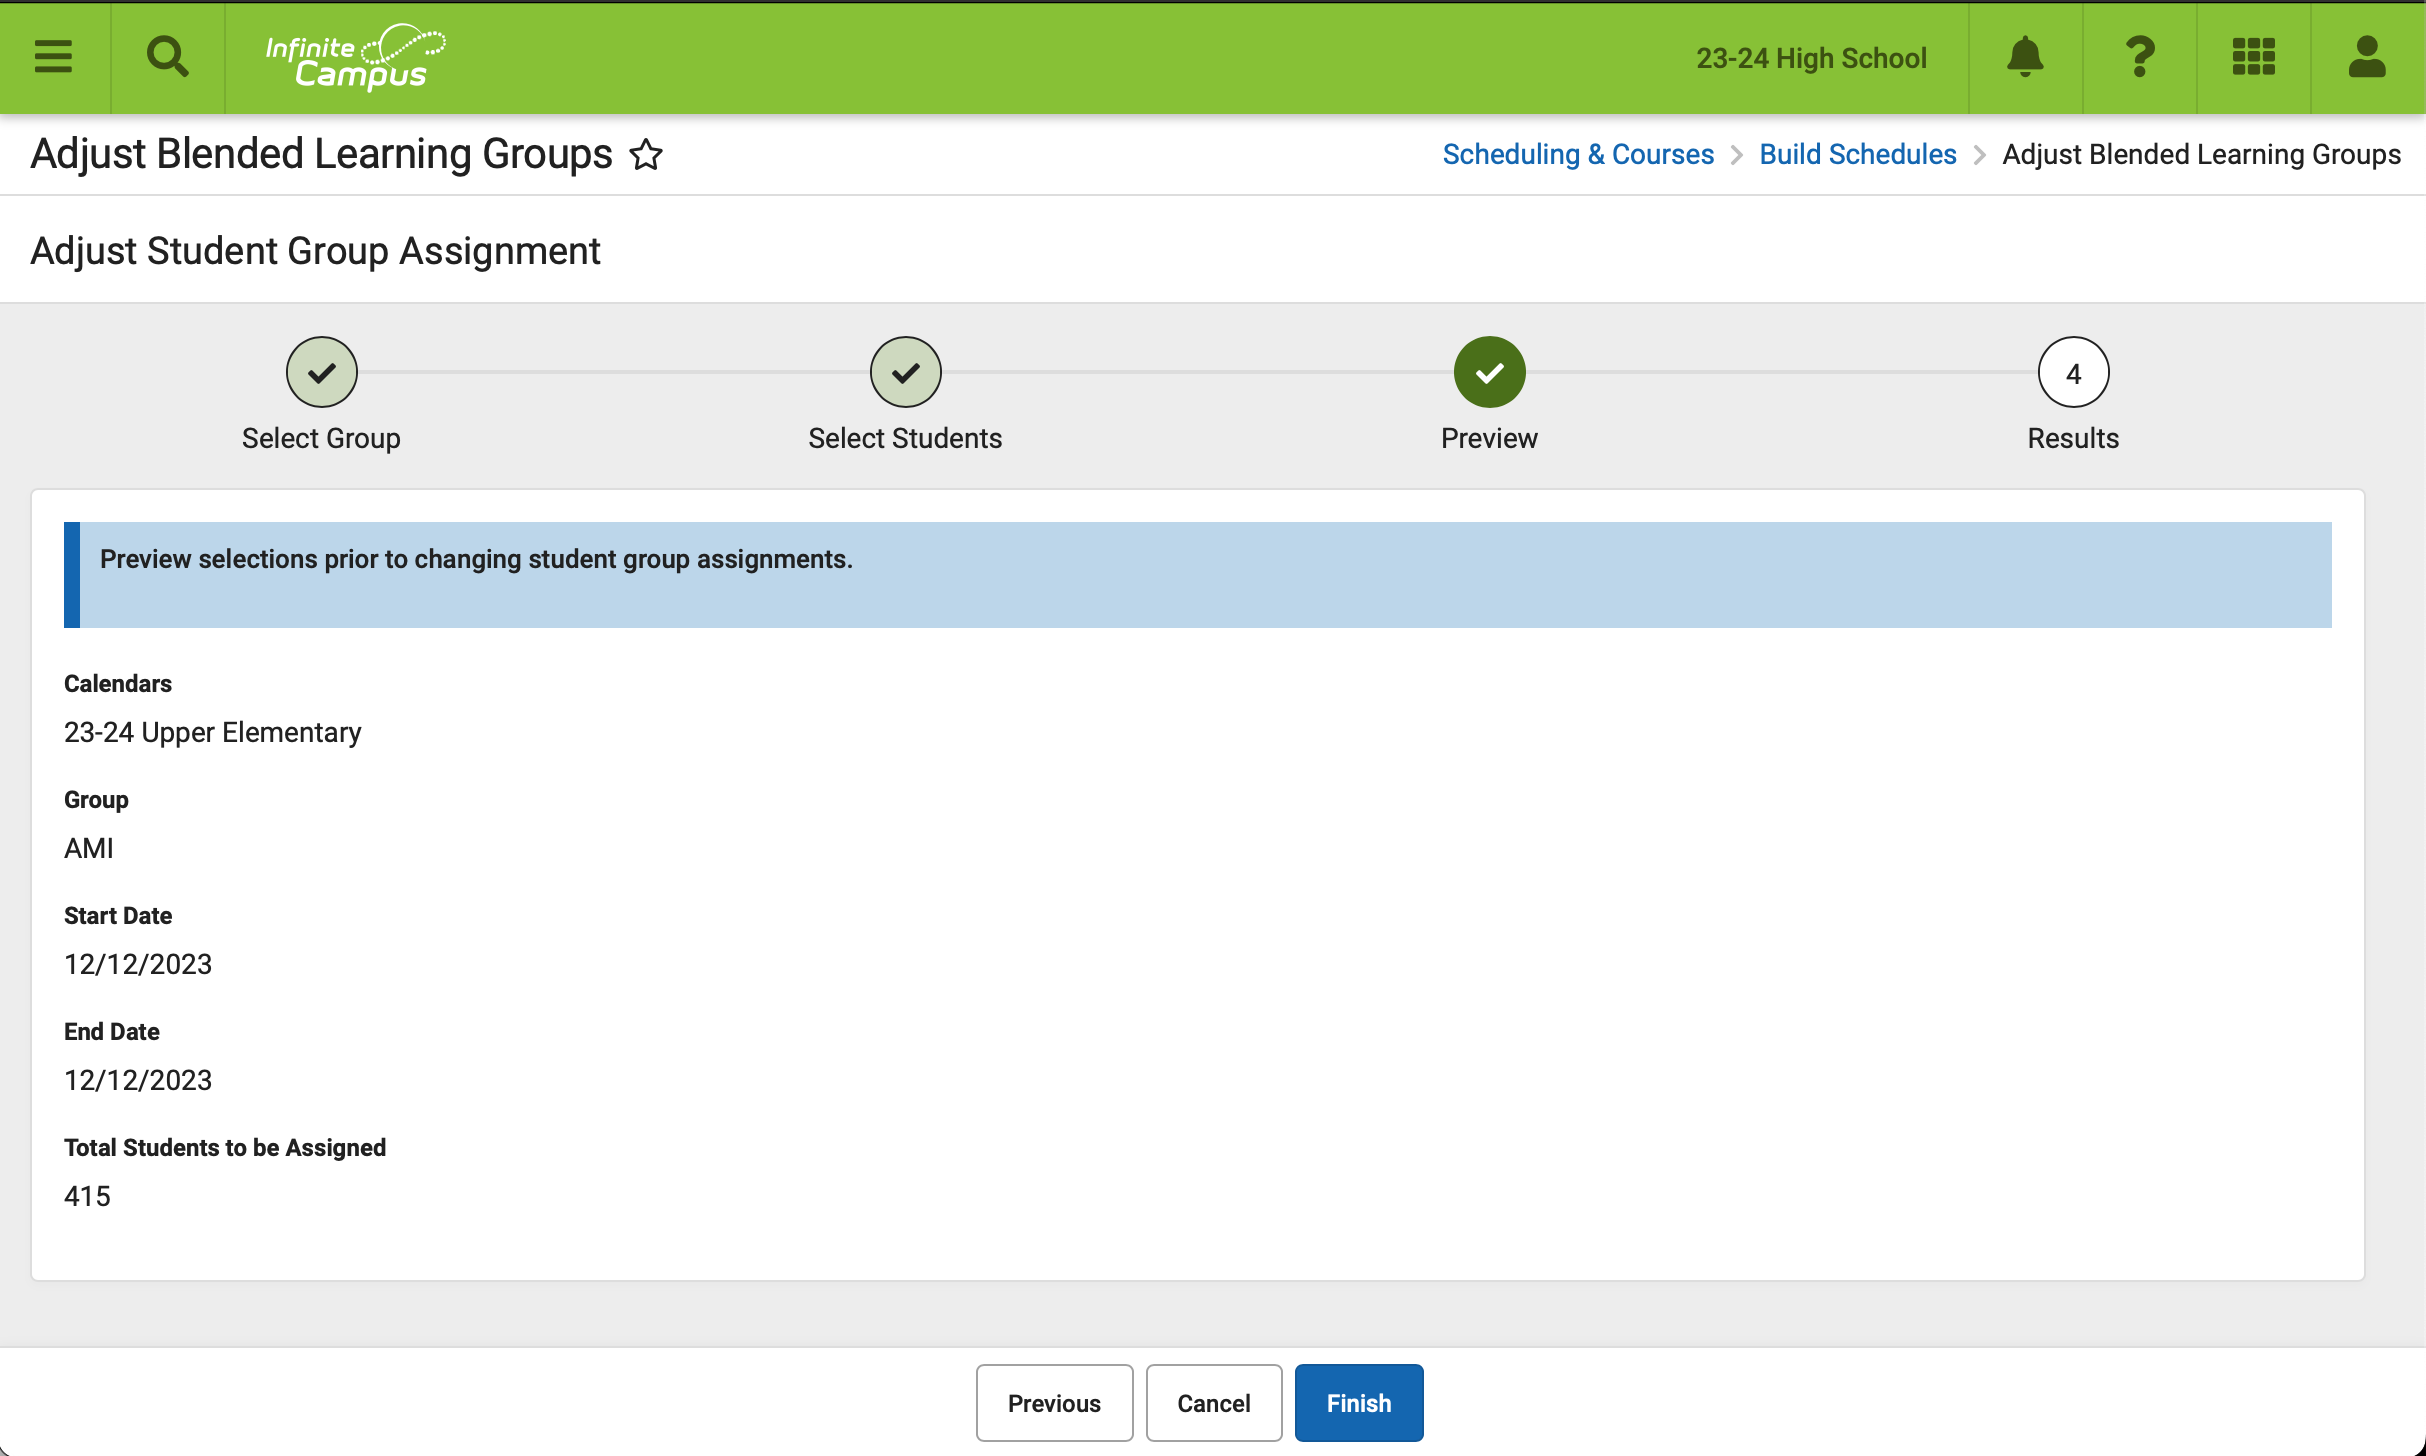Open the app switcher grid

pos(2253,57)
